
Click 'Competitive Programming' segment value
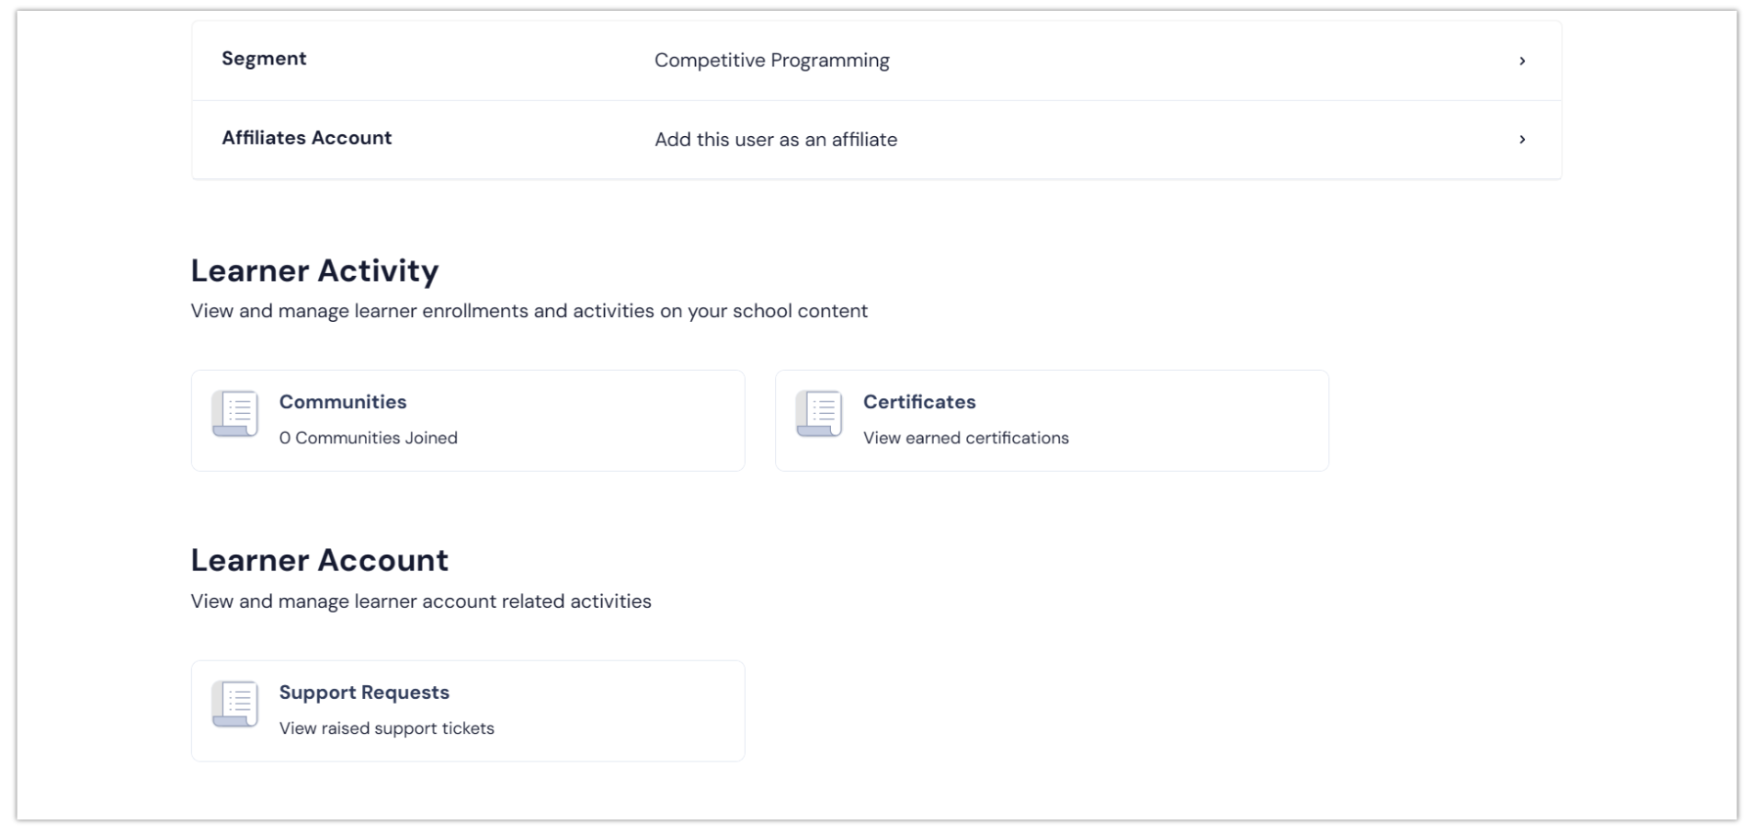click(771, 60)
